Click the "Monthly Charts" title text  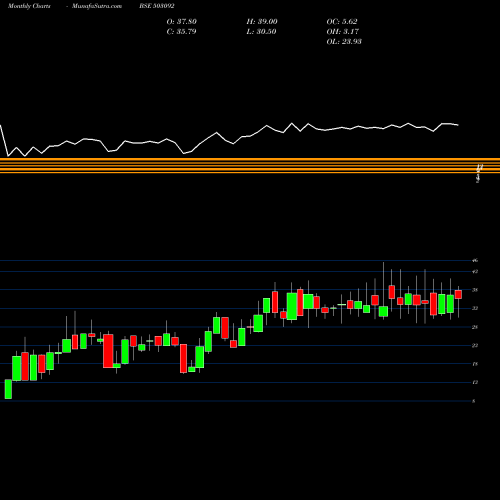pos(29,6)
